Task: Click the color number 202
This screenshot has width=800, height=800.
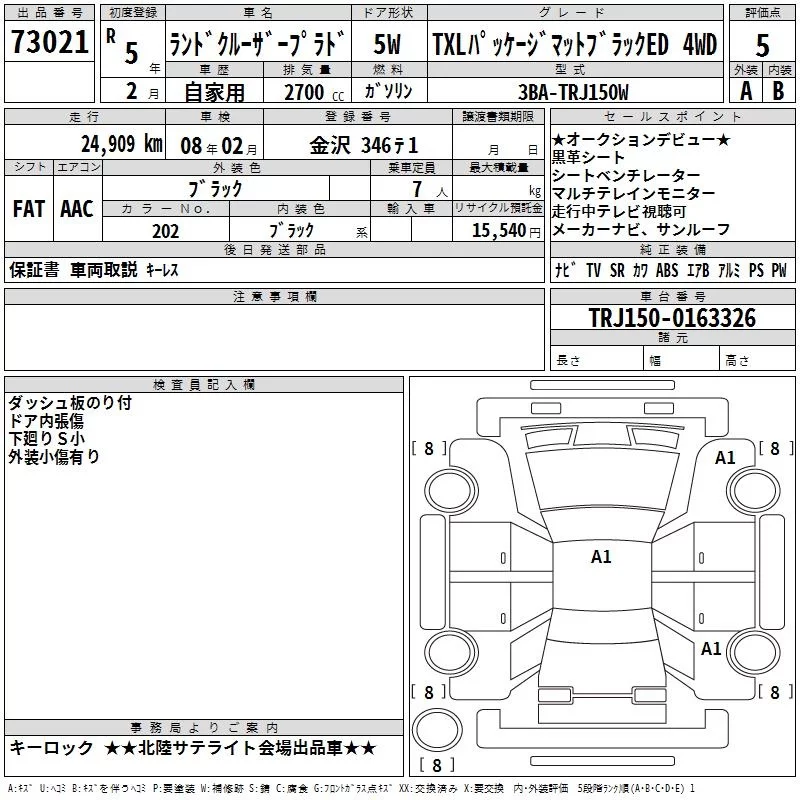Action: tap(165, 231)
